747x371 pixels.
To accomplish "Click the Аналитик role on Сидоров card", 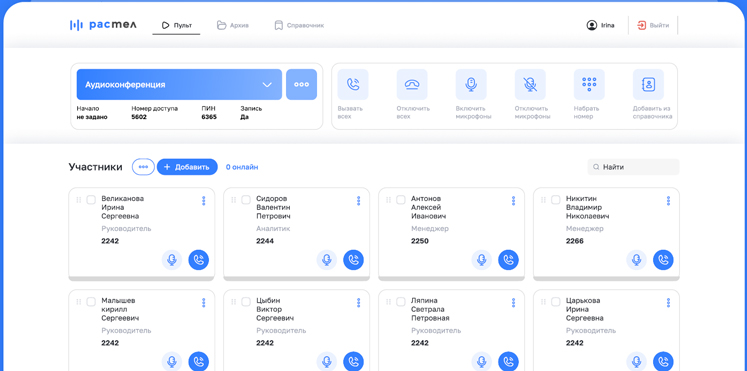I will pyautogui.click(x=273, y=229).
